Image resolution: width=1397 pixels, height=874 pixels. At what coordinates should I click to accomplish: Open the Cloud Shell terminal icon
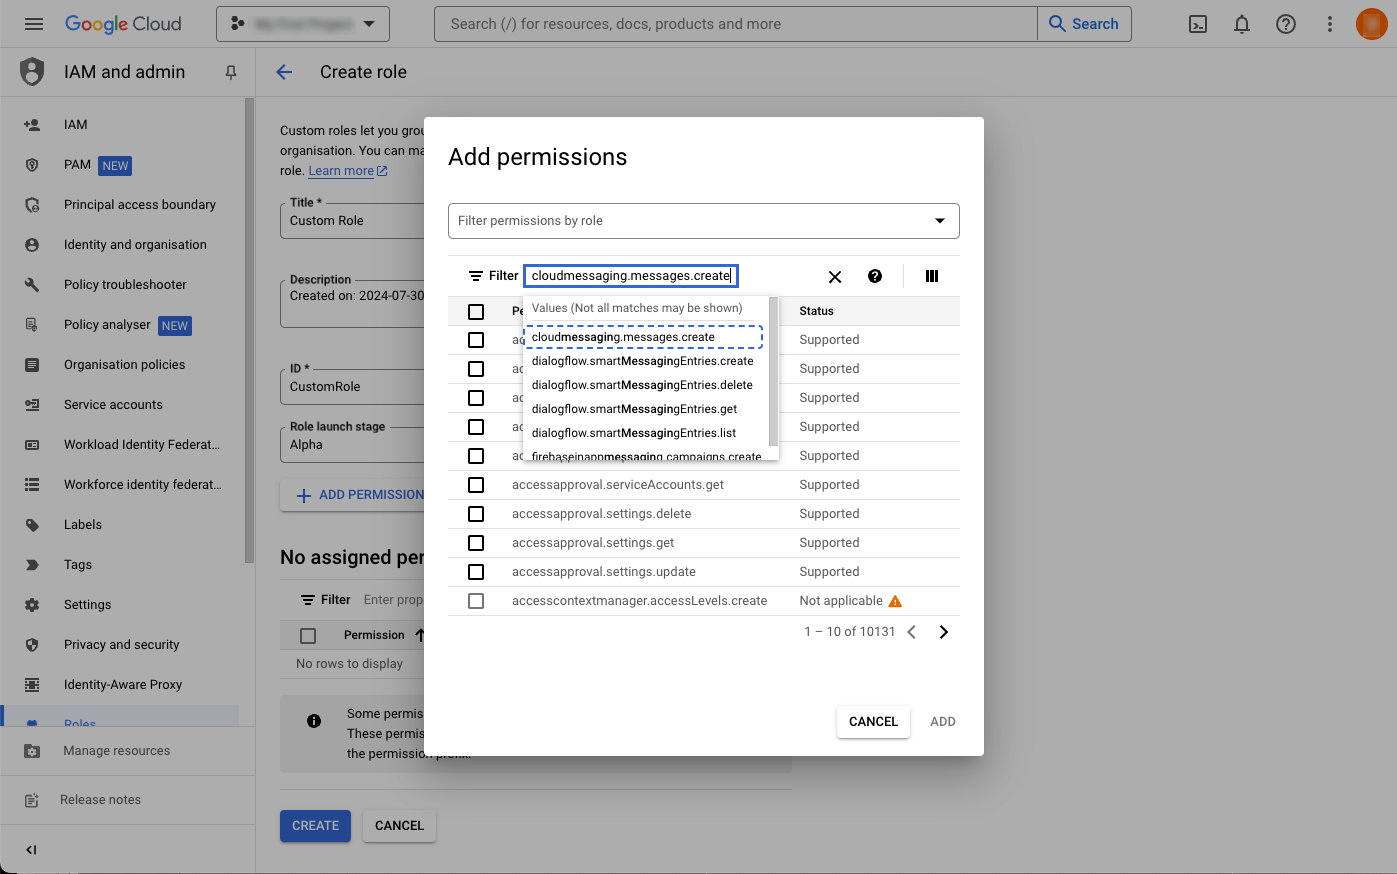tap(1197, 24)
